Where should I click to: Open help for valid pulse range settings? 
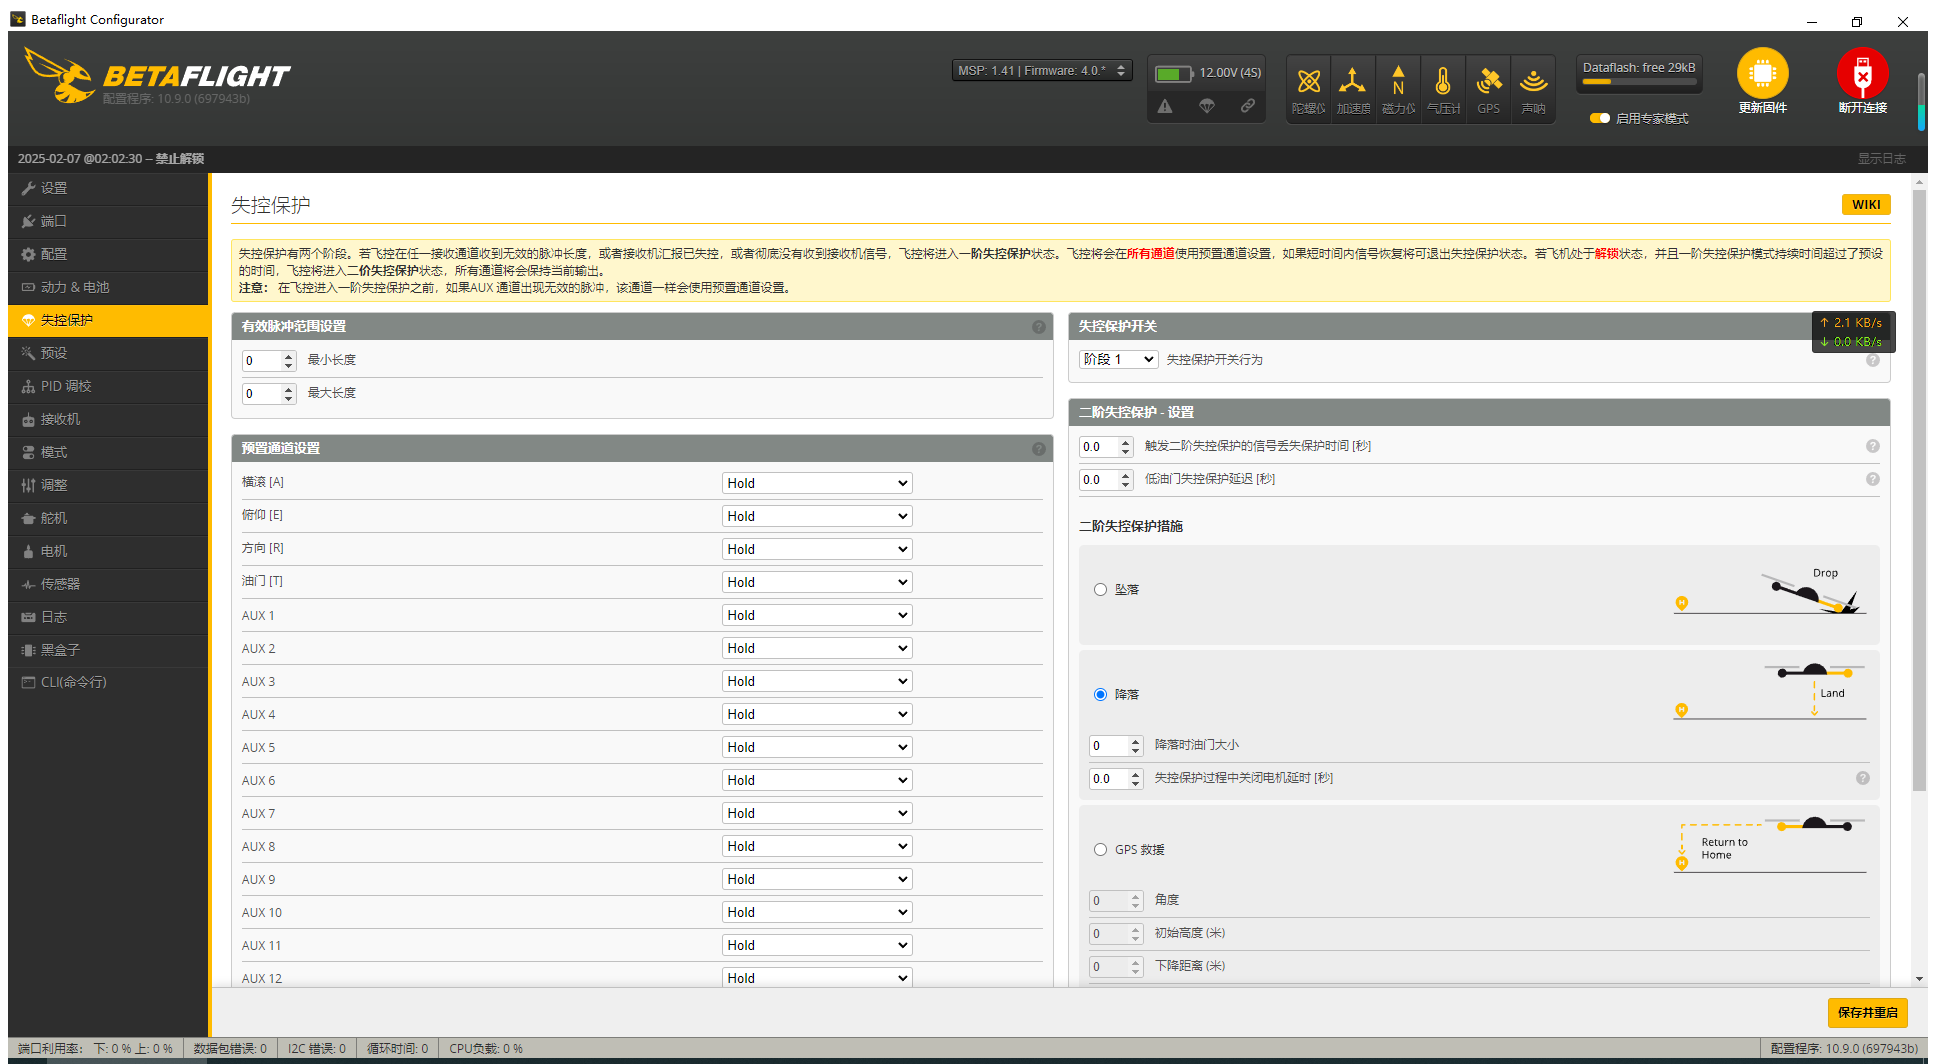coord(1039,327)
